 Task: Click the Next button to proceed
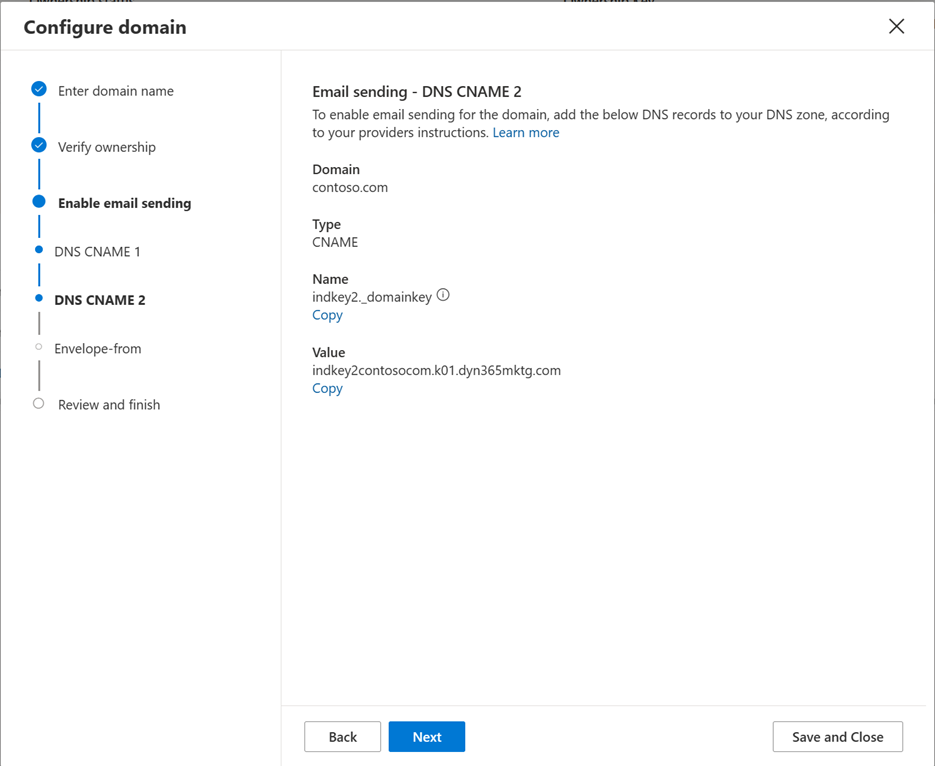coord(427,736)
